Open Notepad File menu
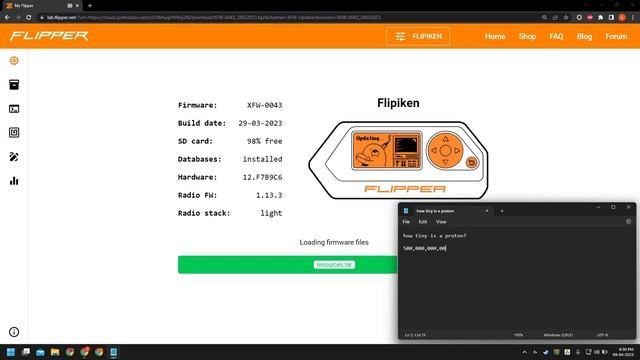 (x=406, y=222)
